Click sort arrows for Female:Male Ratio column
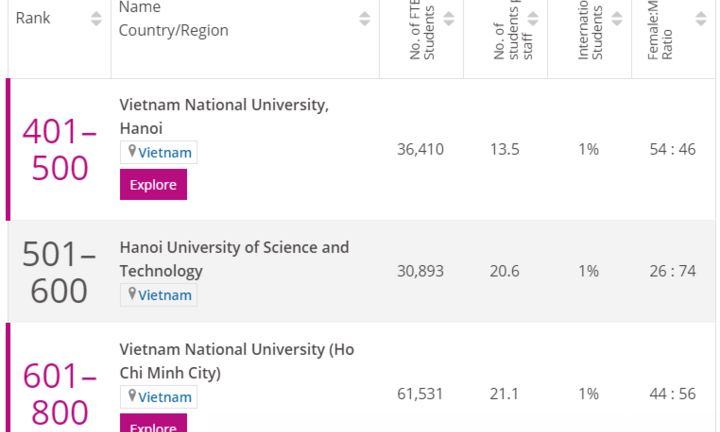 click(701, 18)
